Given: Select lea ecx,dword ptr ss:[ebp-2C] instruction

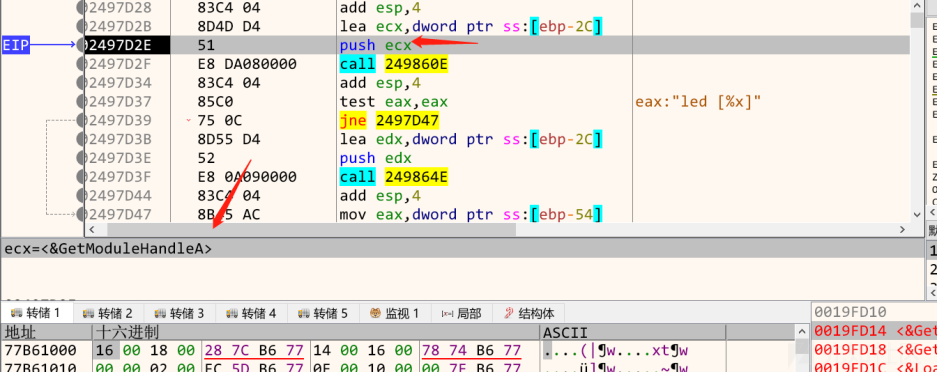Looking at the screenshot, I should click(470, 27).
